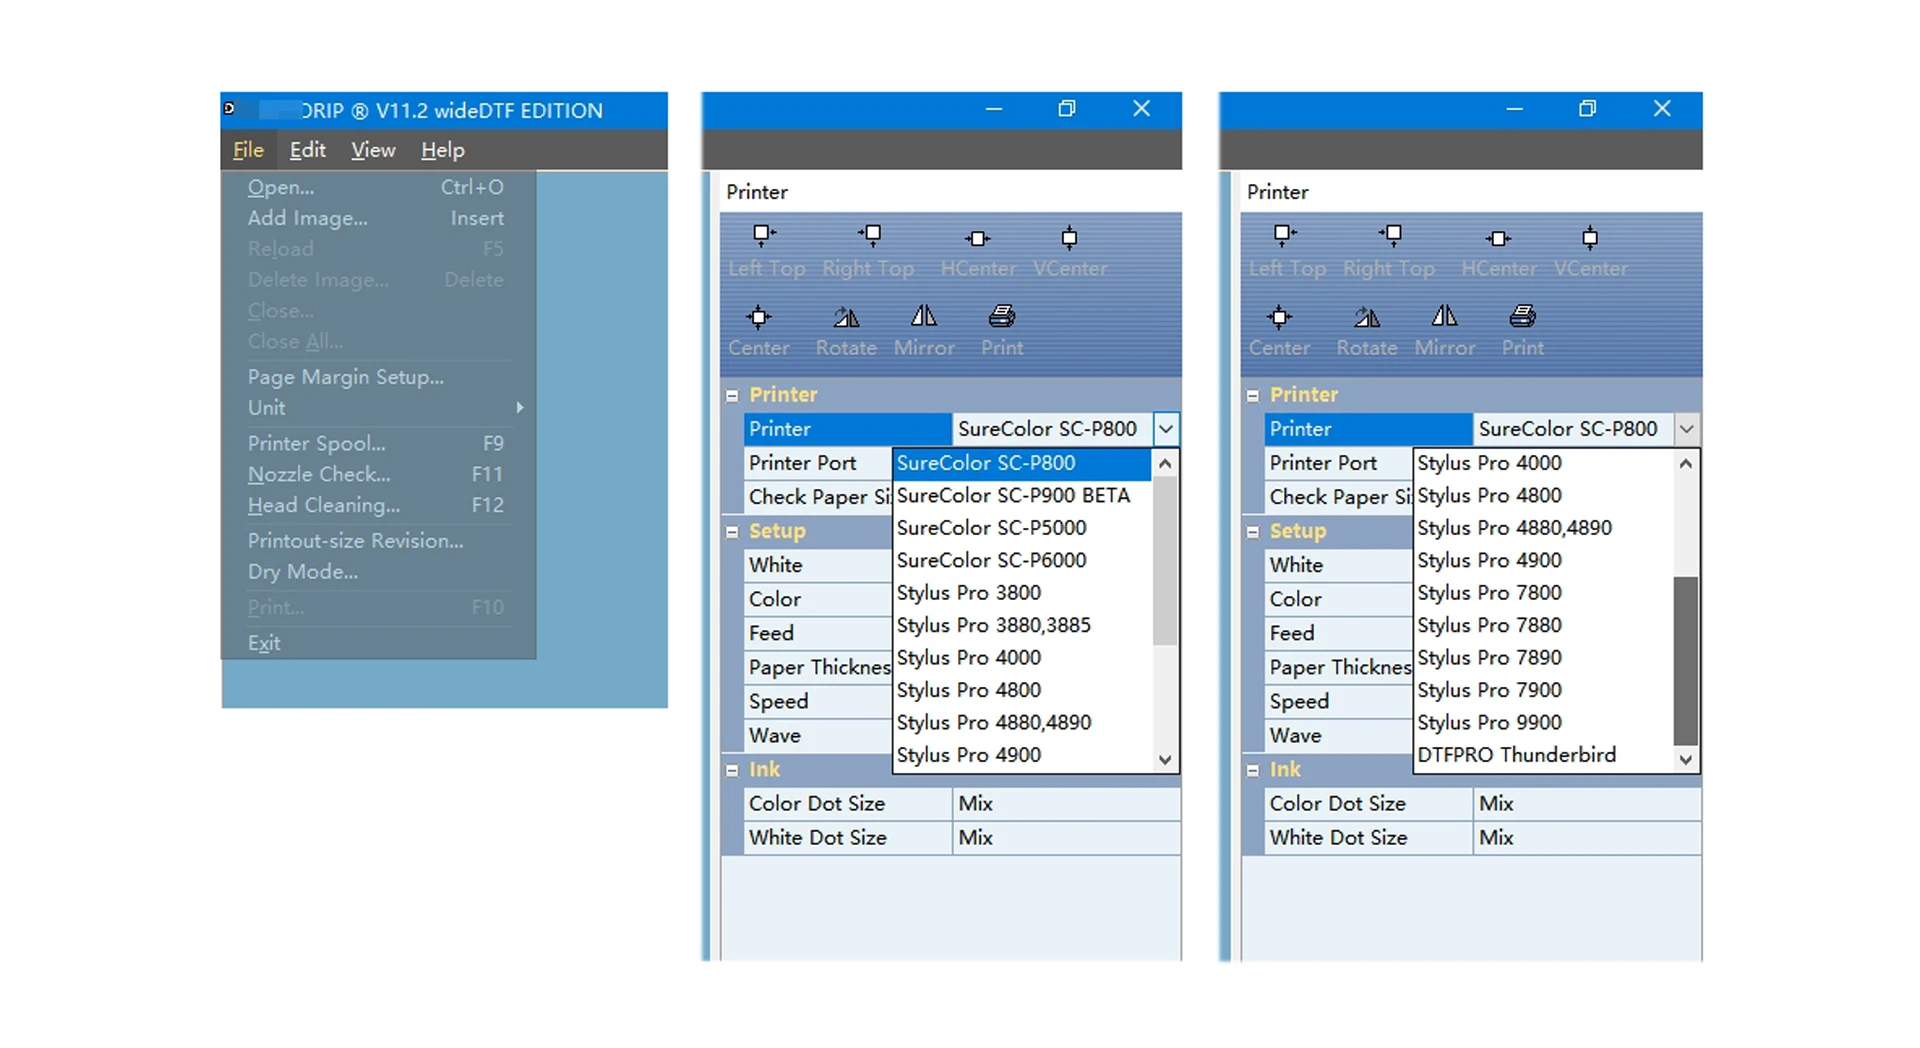Screen dimensions: 1920x1048
Task: Select Stylus Pro 7900 in the right window list
Action: pyautogui.click(x=1543, y=691)
